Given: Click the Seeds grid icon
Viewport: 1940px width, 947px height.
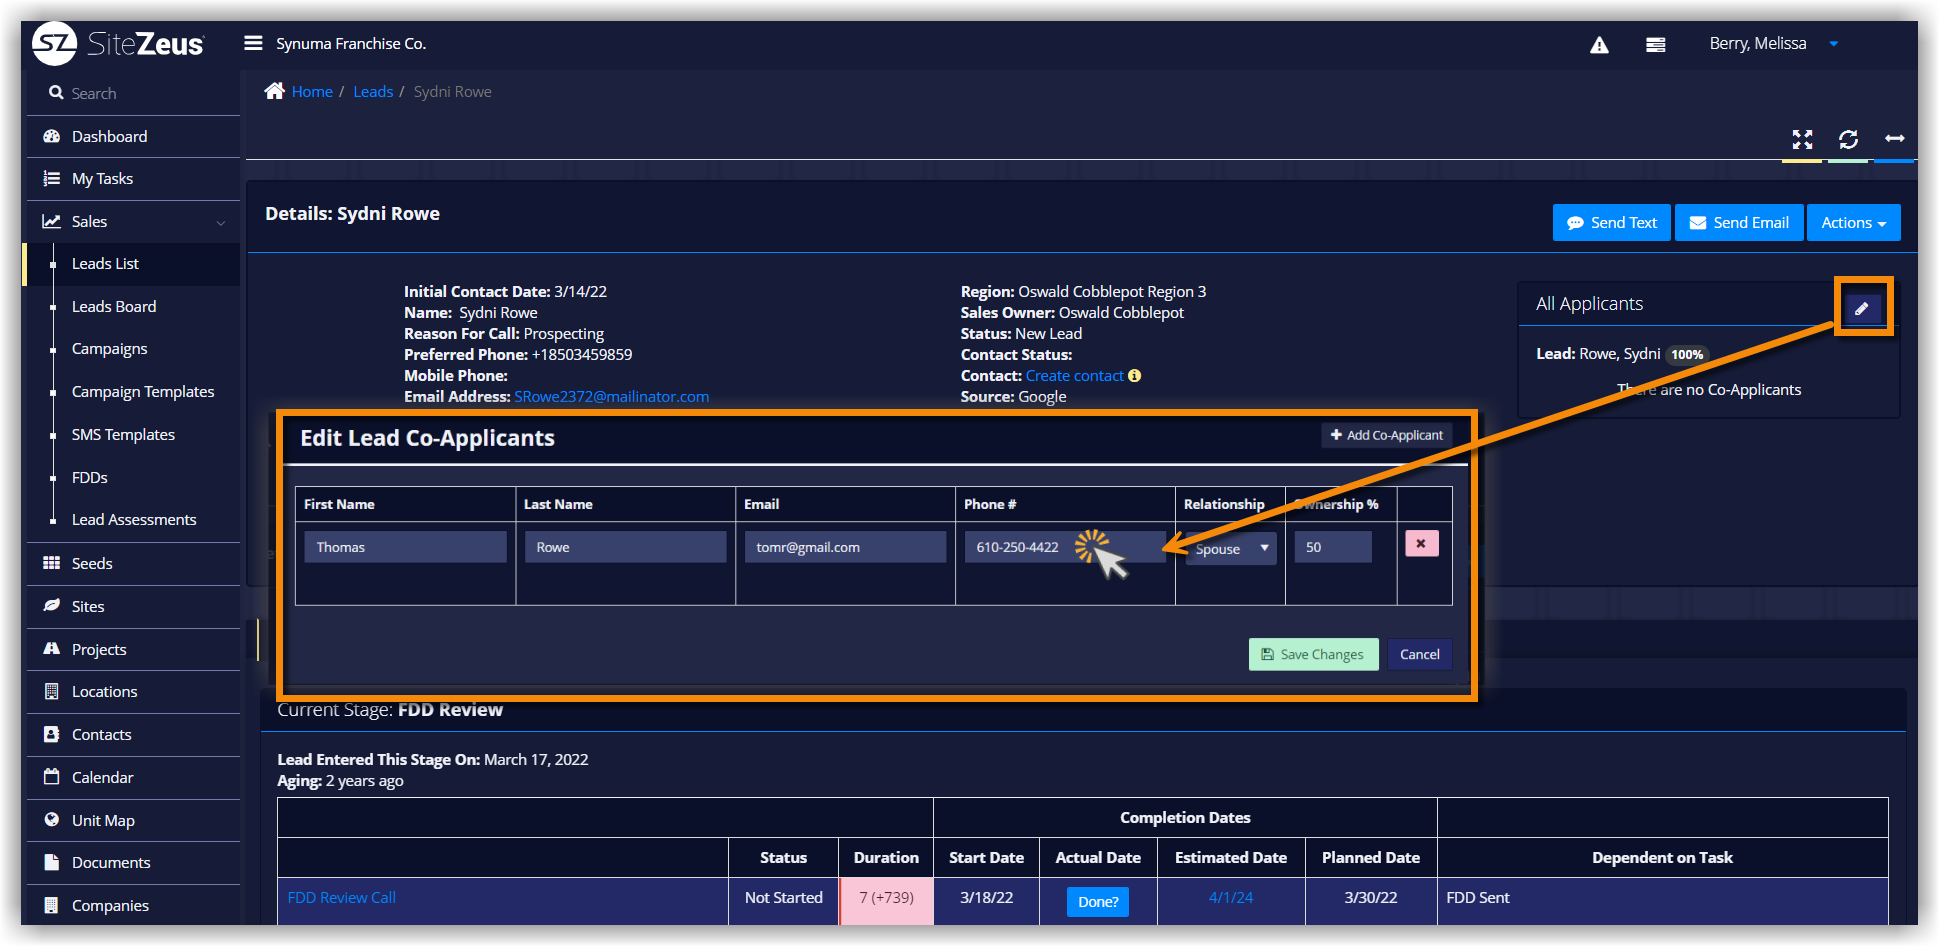Looking at the screenshot, I should [52, 563].
